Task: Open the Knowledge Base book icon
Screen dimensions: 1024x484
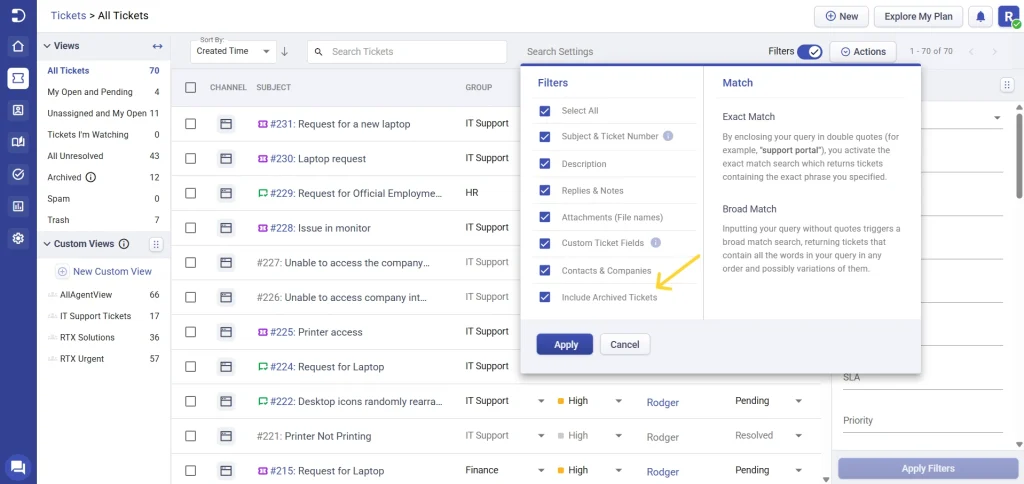Action: pyautogui.click(x=18, y=142)
